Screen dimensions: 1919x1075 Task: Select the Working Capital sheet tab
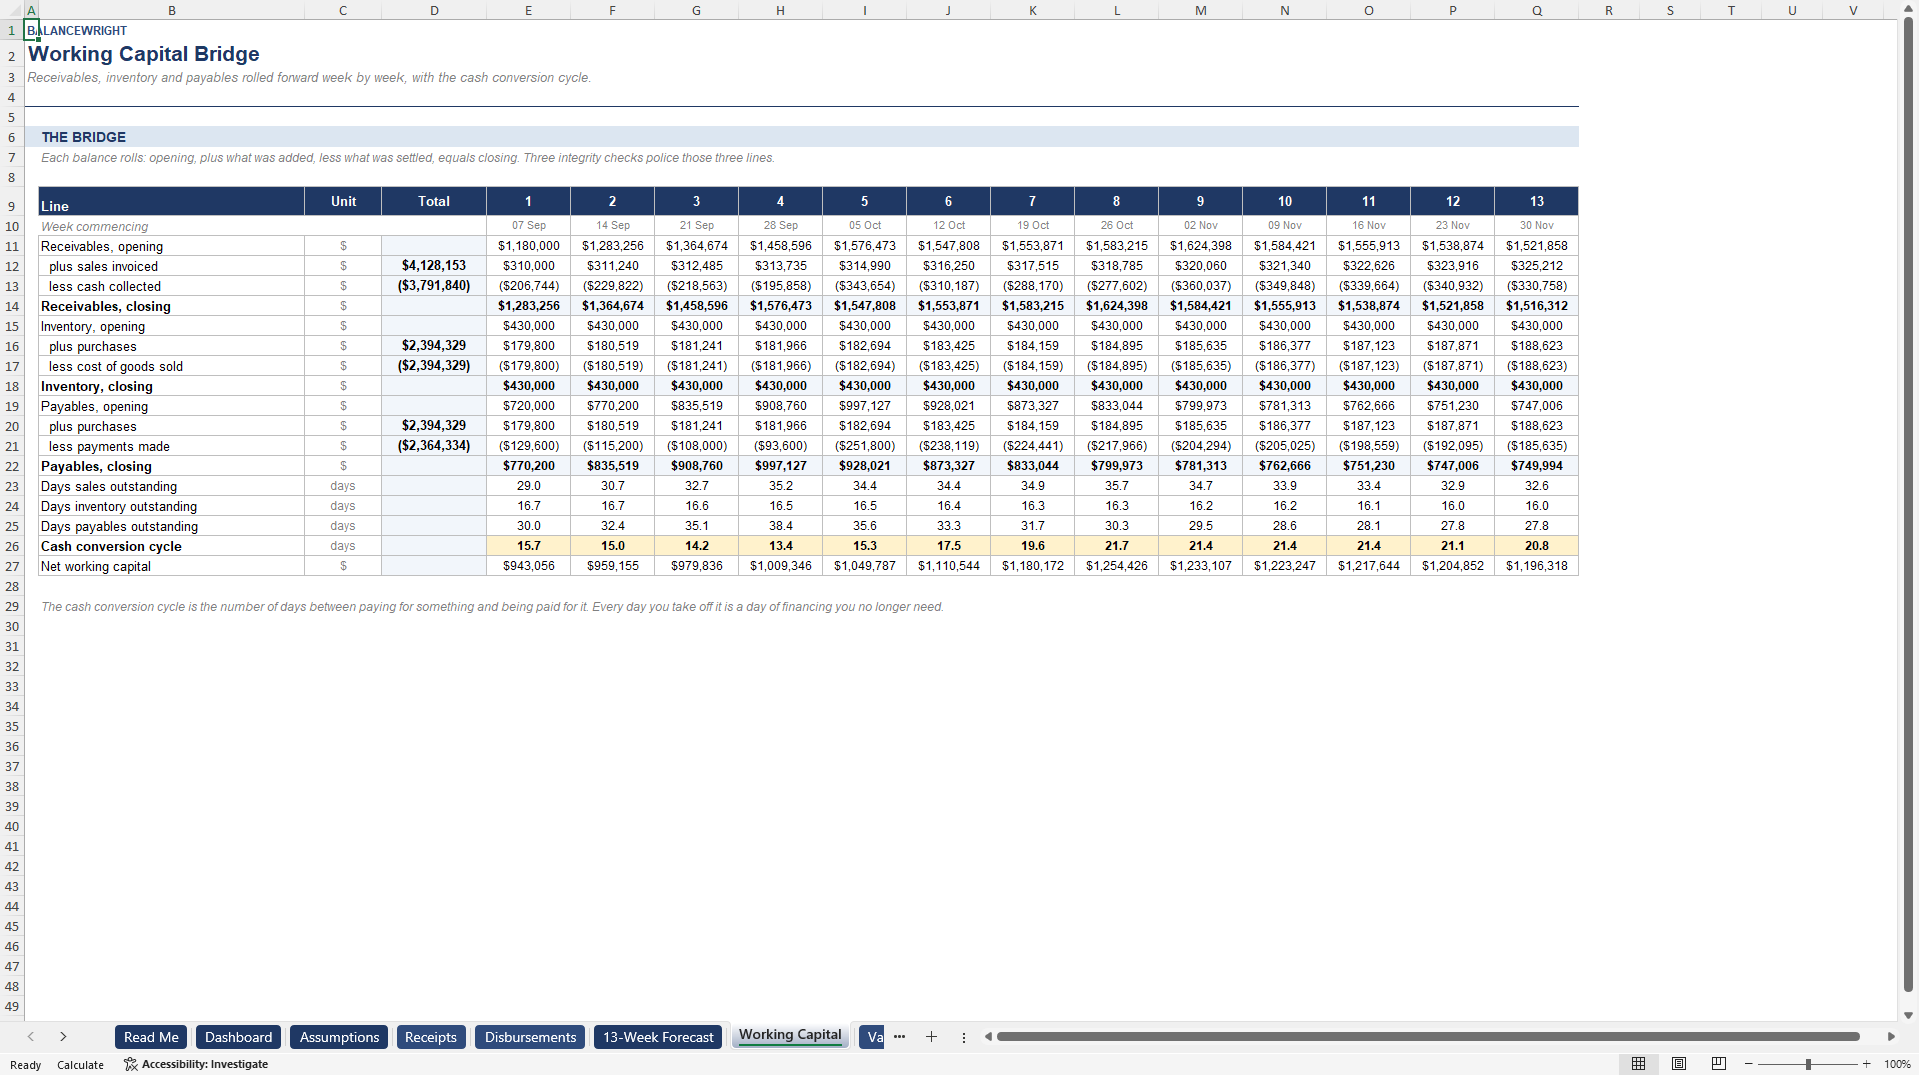click(790, 1035)
